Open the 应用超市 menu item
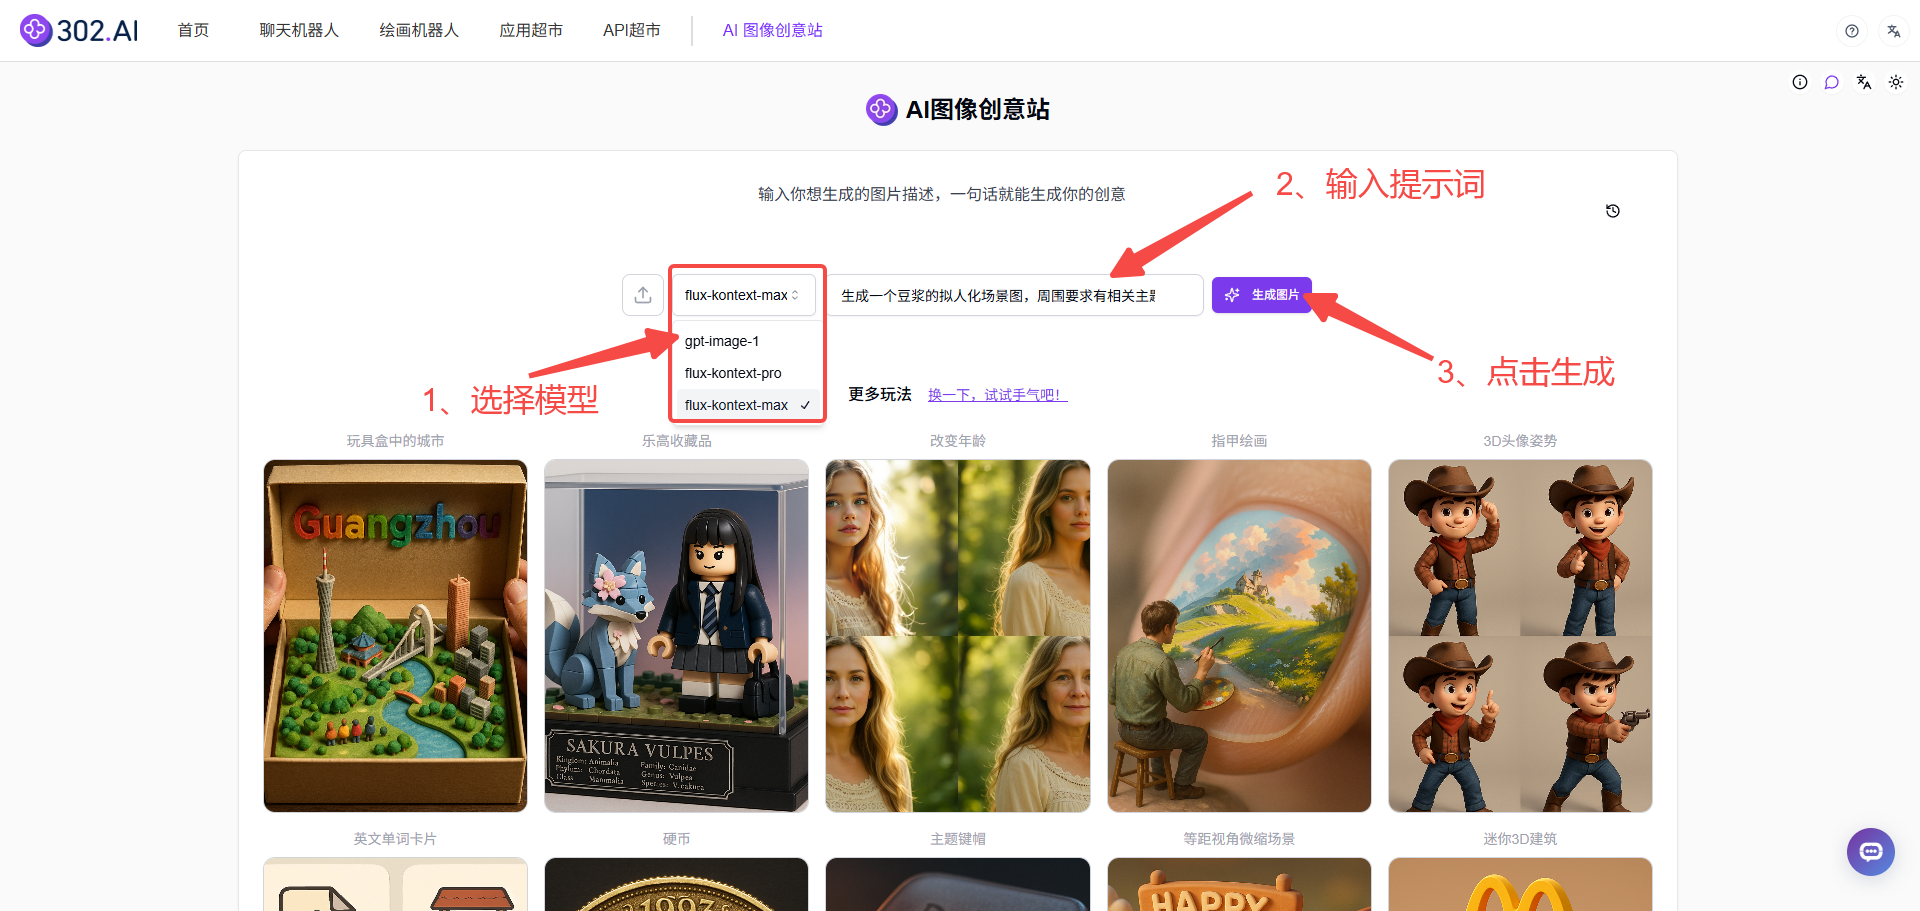The height and width of the screenshot is (911, 1920). click(x=531, y=31)
